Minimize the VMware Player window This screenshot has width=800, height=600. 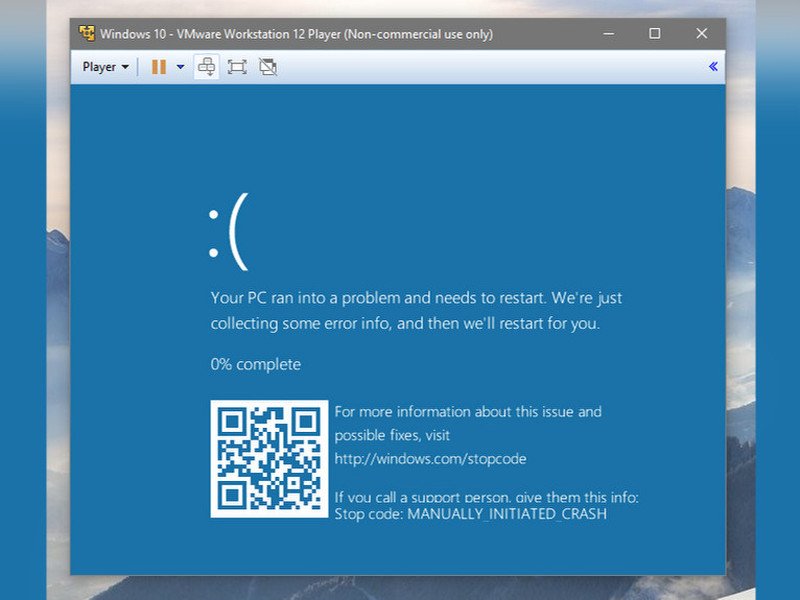point(608,34)
